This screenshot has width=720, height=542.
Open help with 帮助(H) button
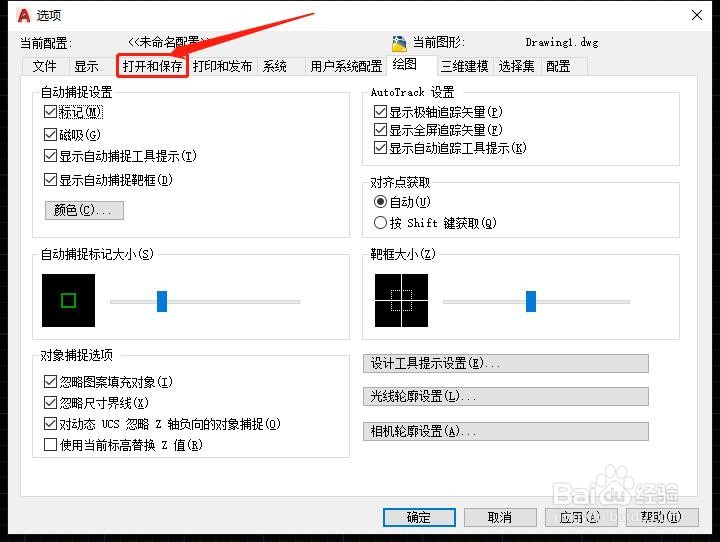(662, 518)
